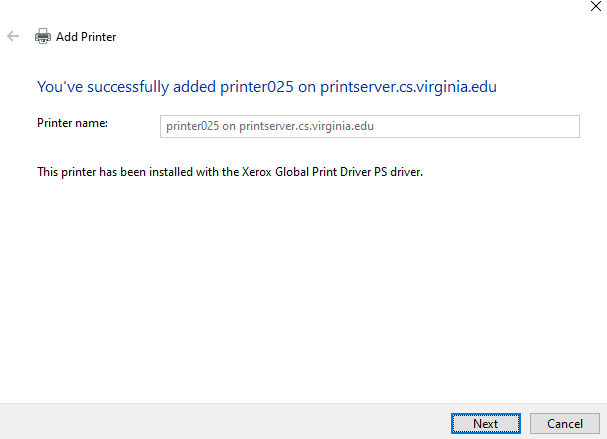Click the "Printer name:" label
Image resolution: width=607 pixels, height=439 pixels.
pyautogui.click(x=72, y=123)
